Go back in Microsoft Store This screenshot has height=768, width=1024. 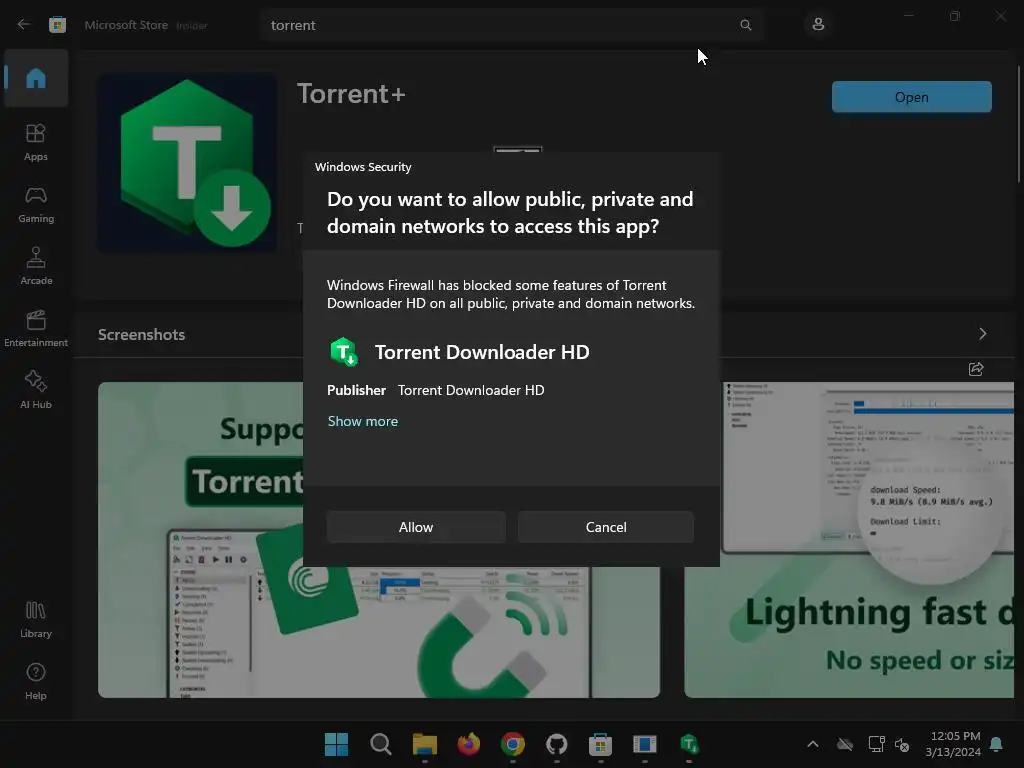pos(24,25)
